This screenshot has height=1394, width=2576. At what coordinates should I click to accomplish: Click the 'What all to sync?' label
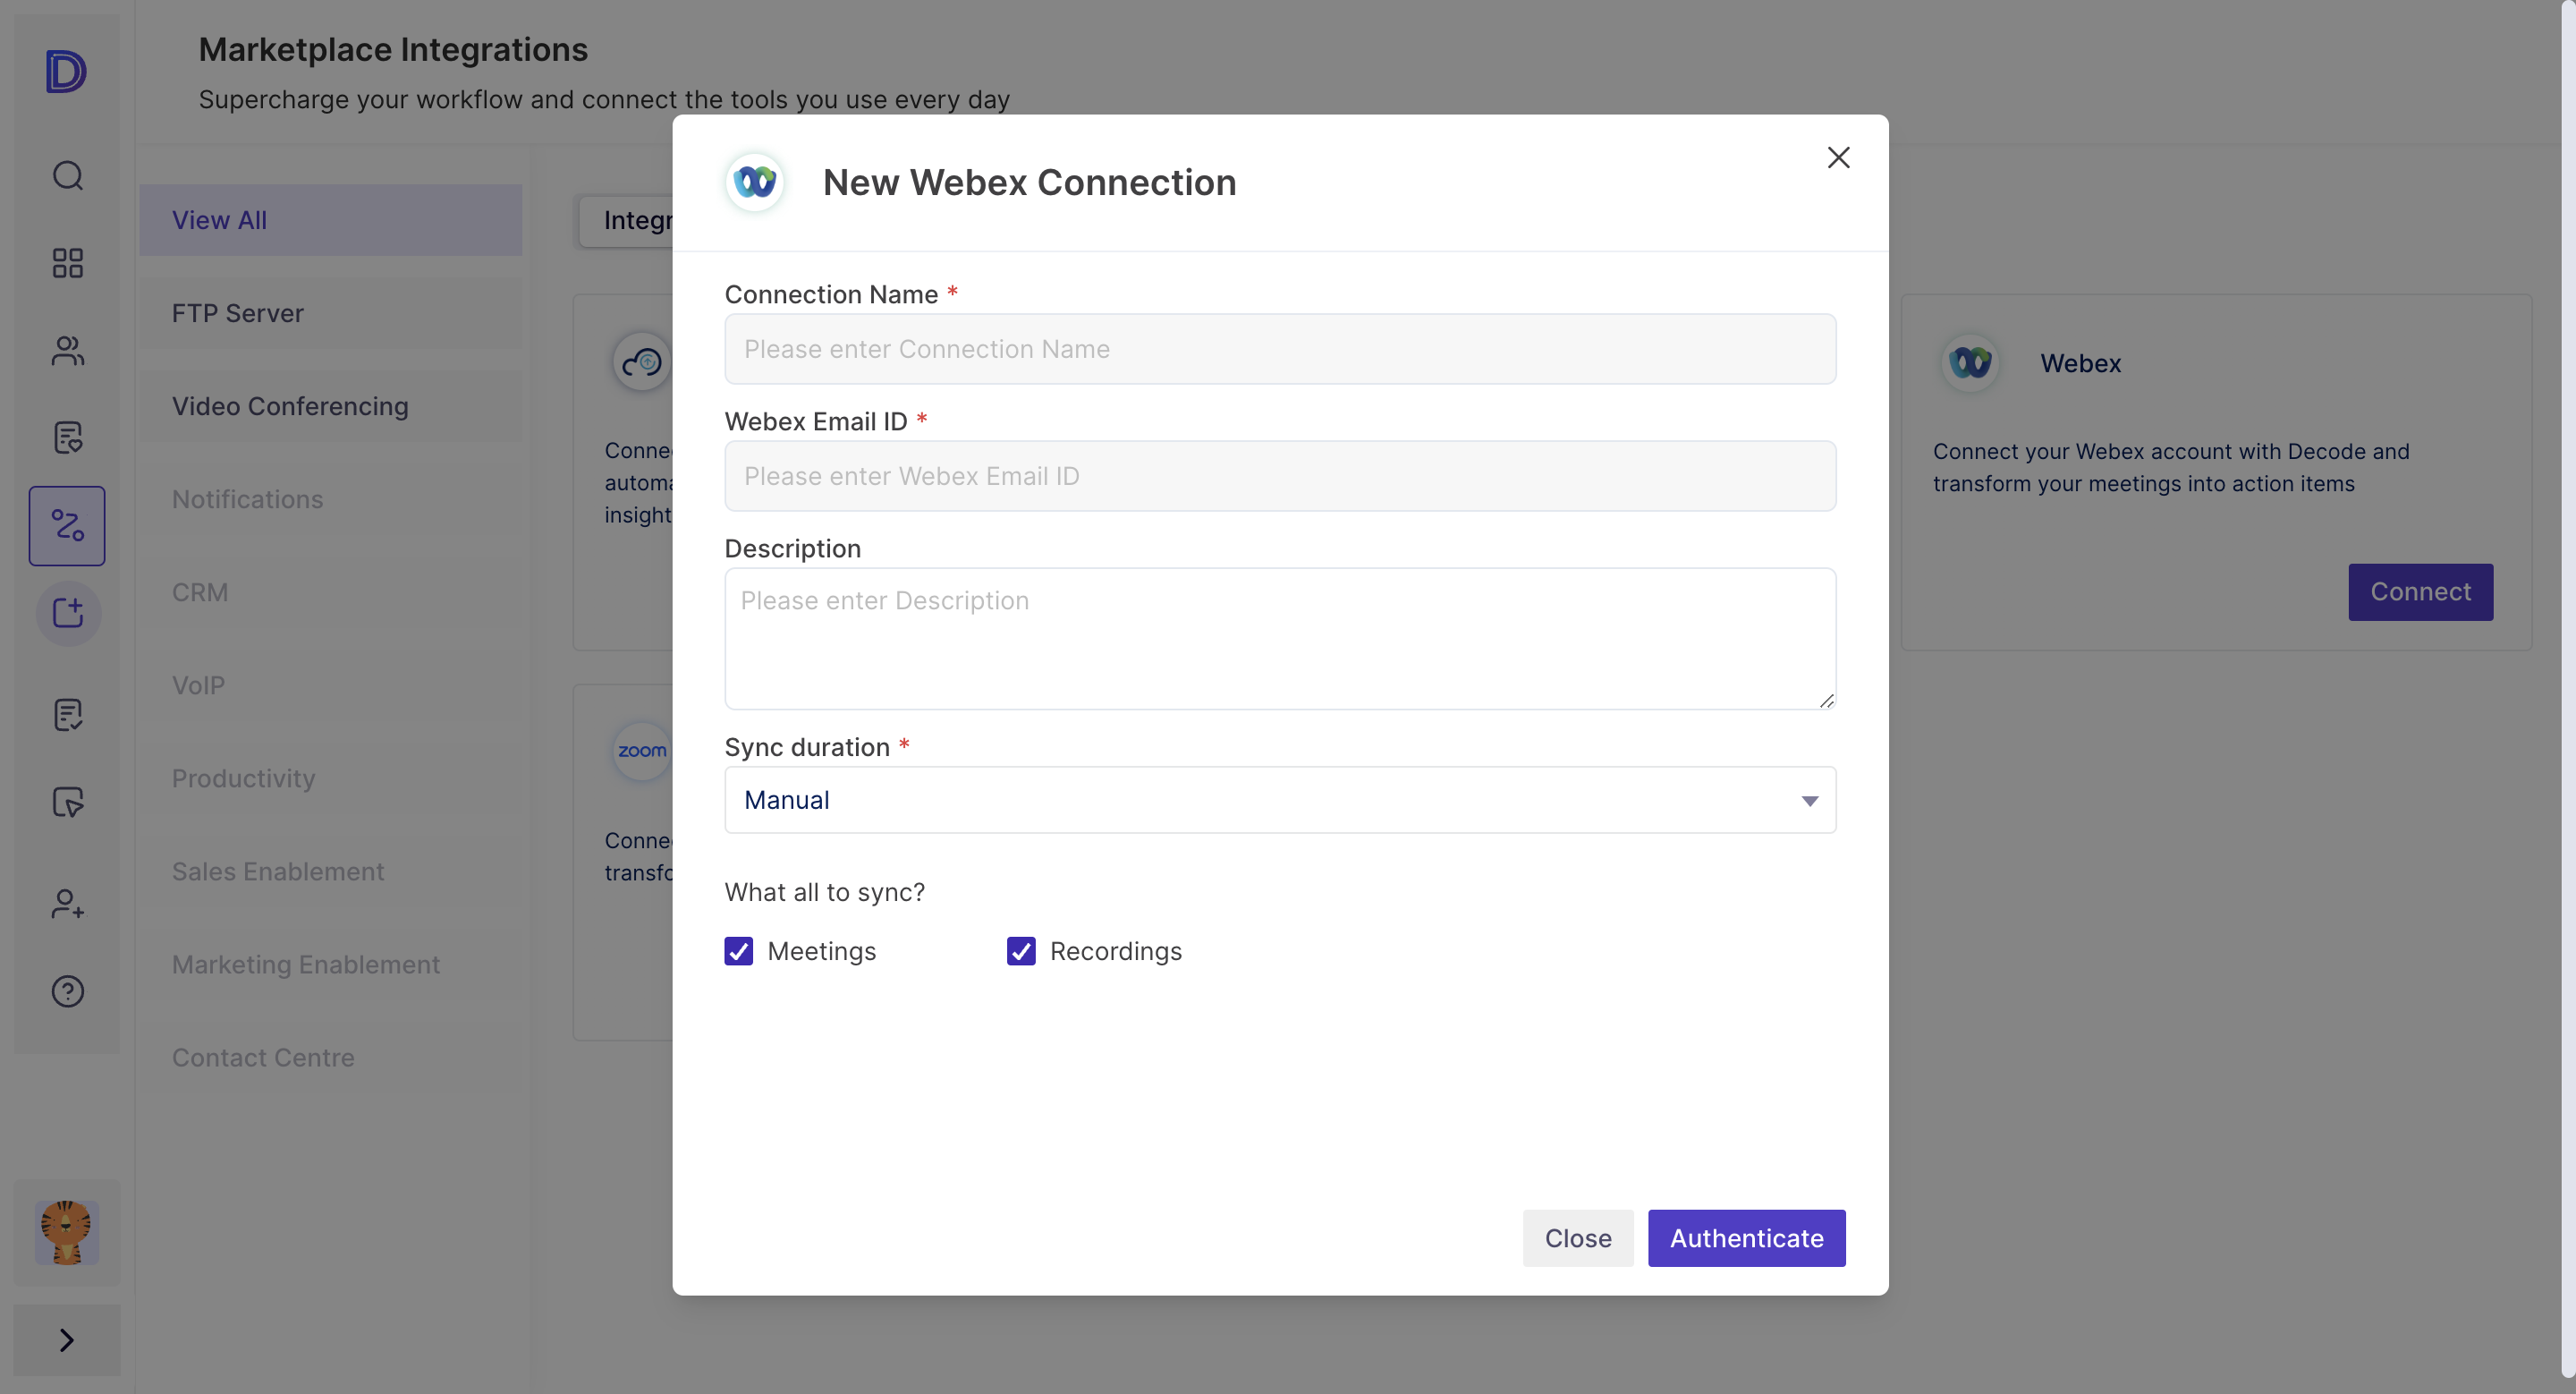824,892
